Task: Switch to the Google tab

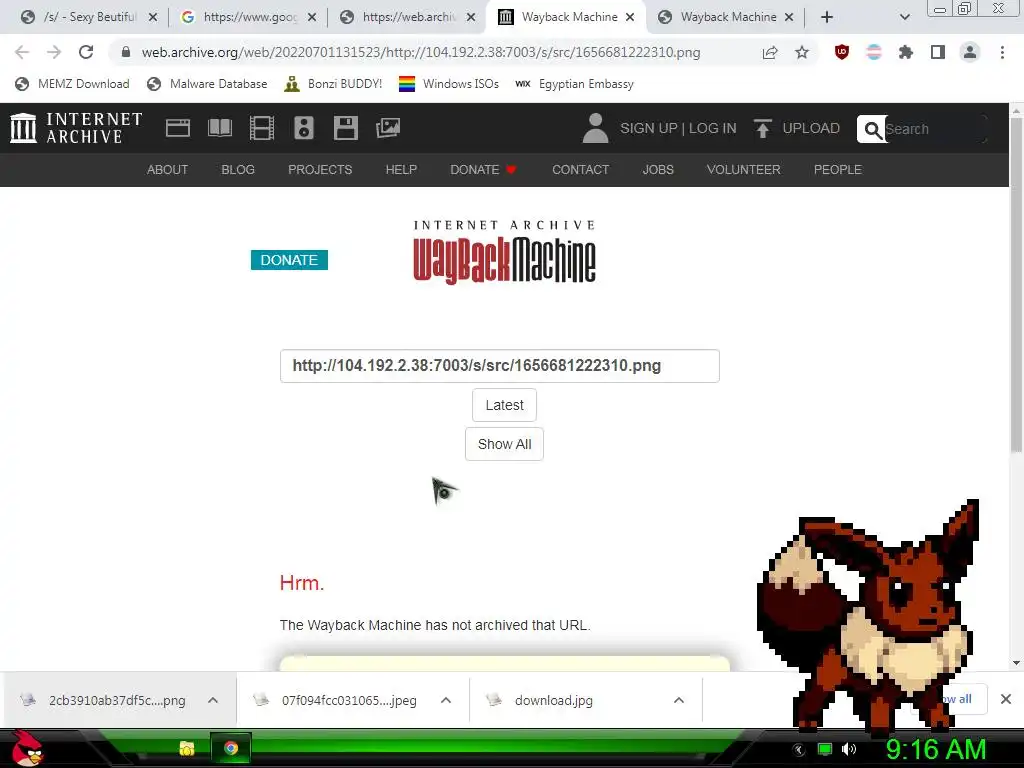Action: point(248,17)
